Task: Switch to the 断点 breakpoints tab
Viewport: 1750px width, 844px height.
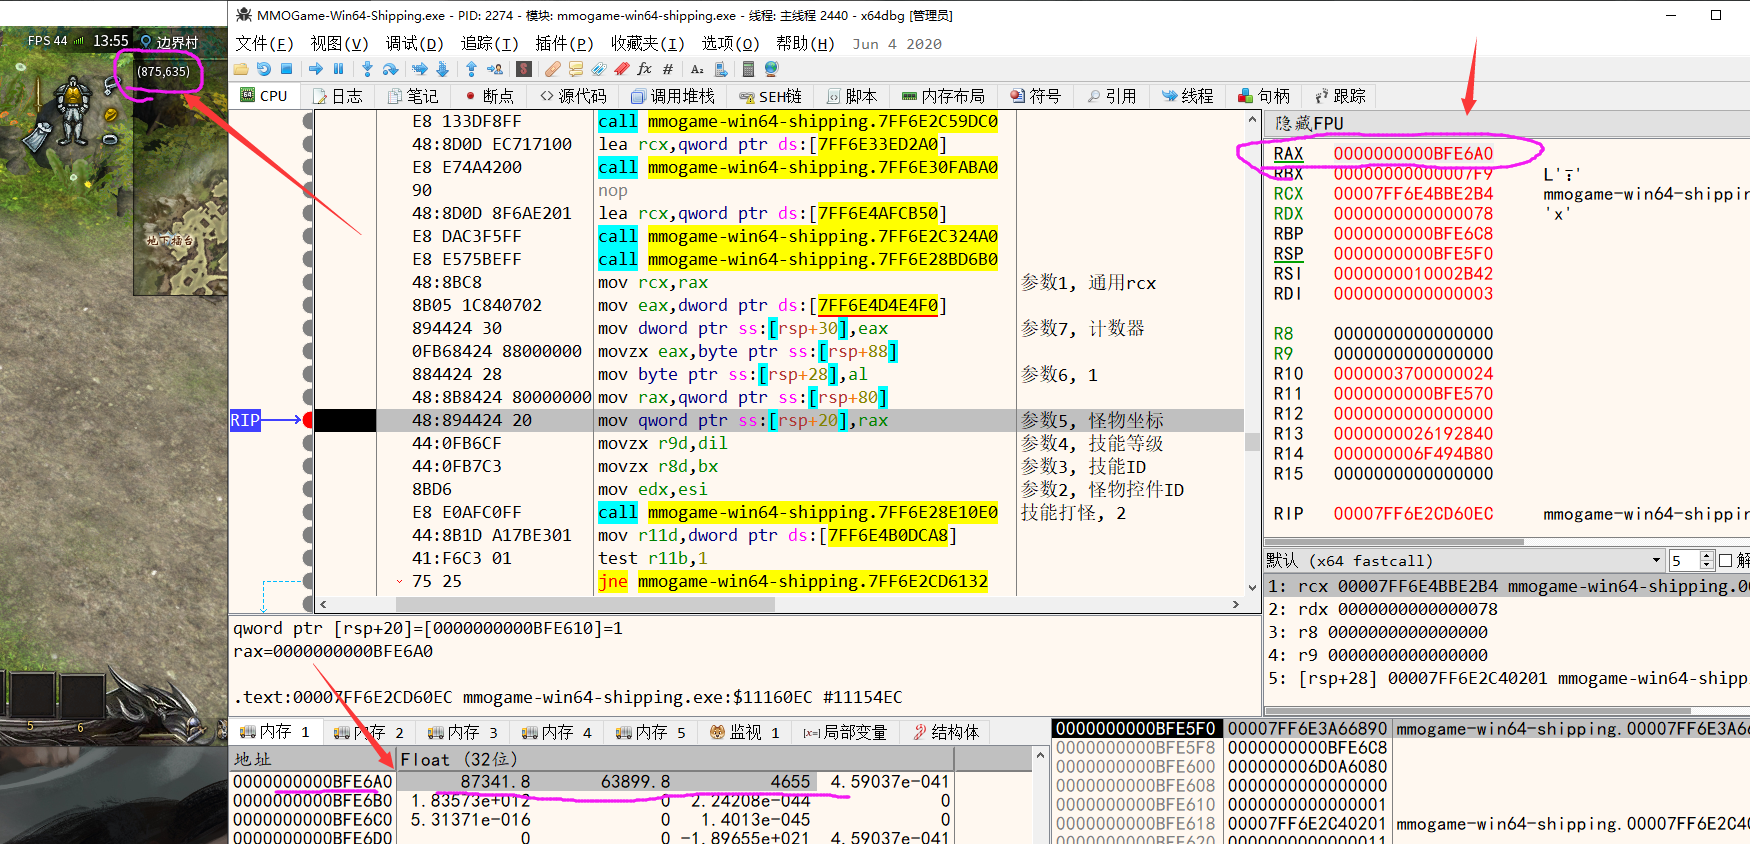Action: [490, 96]
